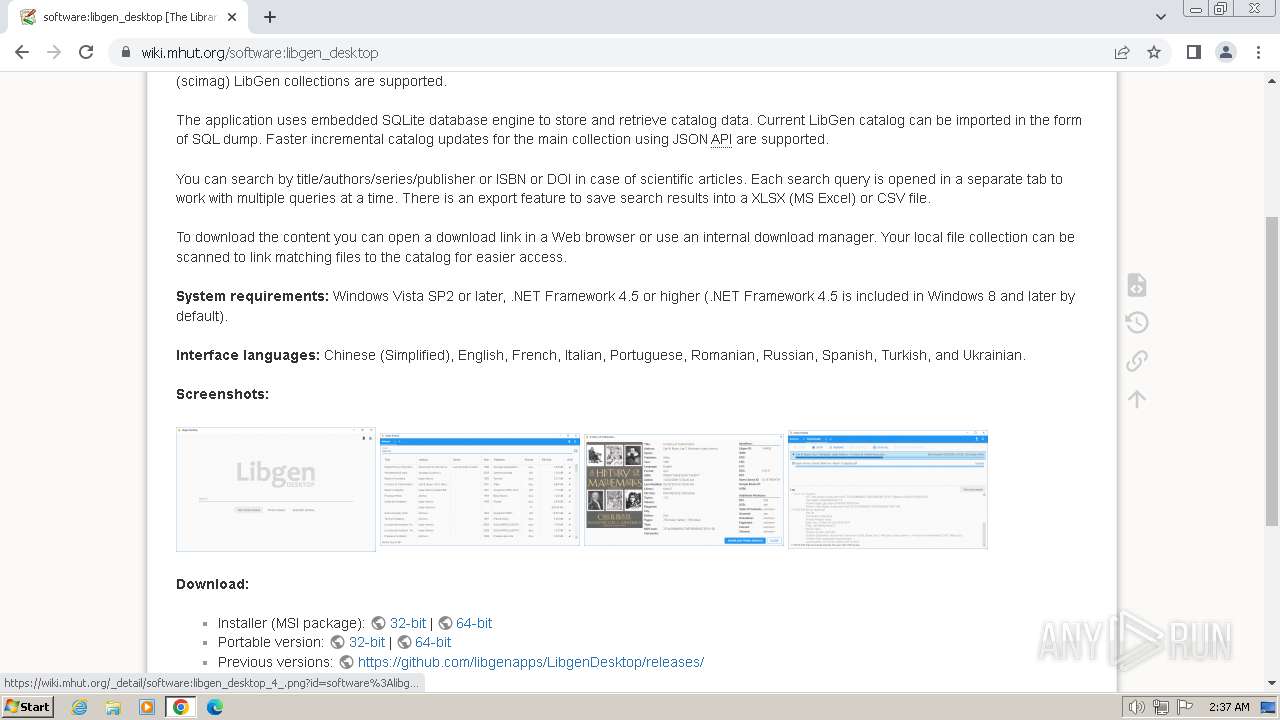Click the page vertical scrollbar
1280x720 pixels.
tap(1272, 370)
